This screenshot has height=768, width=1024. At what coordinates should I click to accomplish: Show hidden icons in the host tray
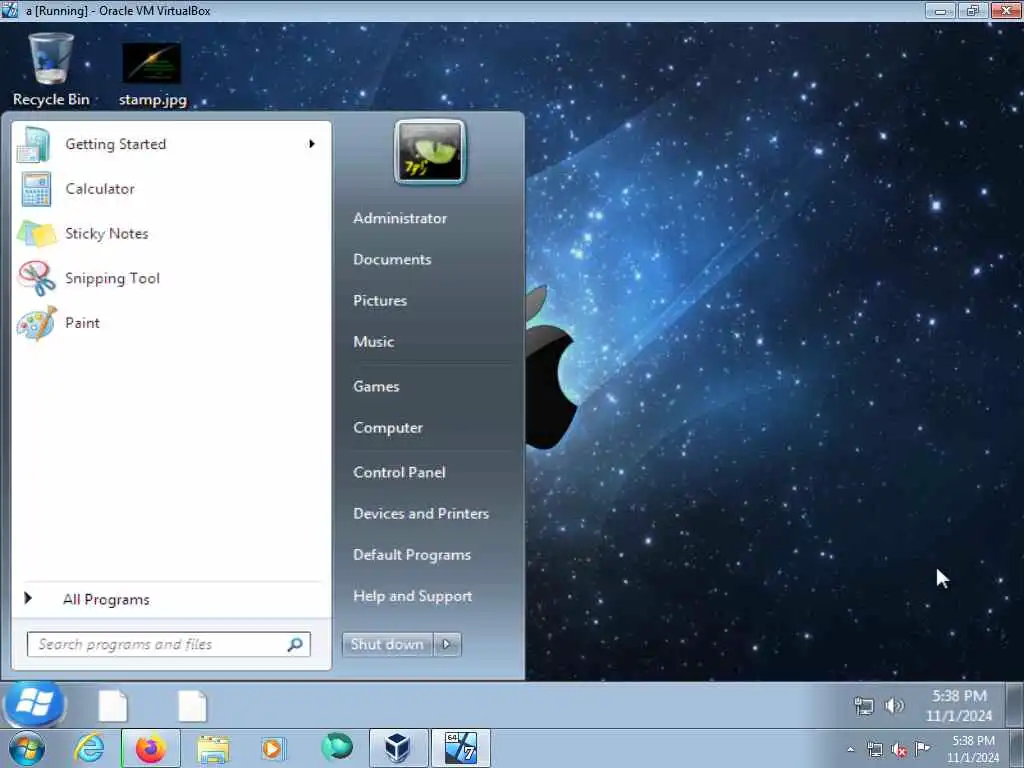tap(850, 749)
